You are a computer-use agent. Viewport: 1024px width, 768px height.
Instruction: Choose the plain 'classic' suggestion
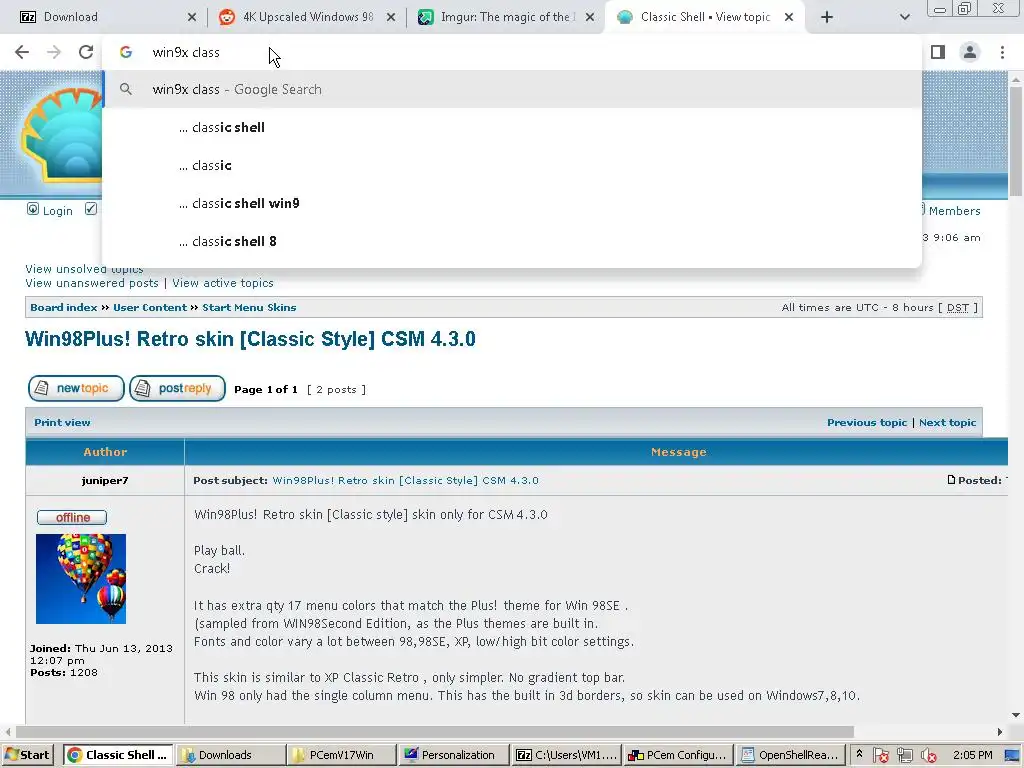click(x=512, y=165)
